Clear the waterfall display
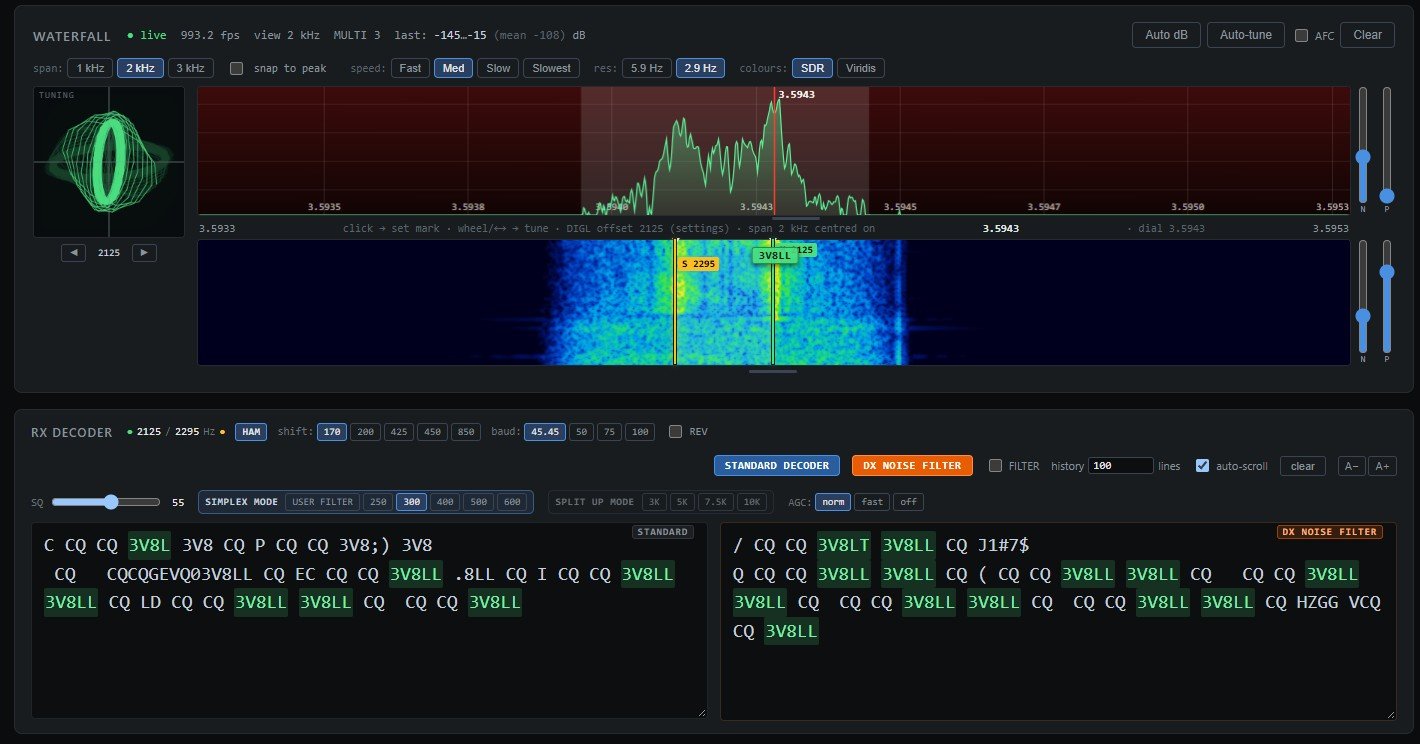The image size is (1420, 744). coord(1367,35)
